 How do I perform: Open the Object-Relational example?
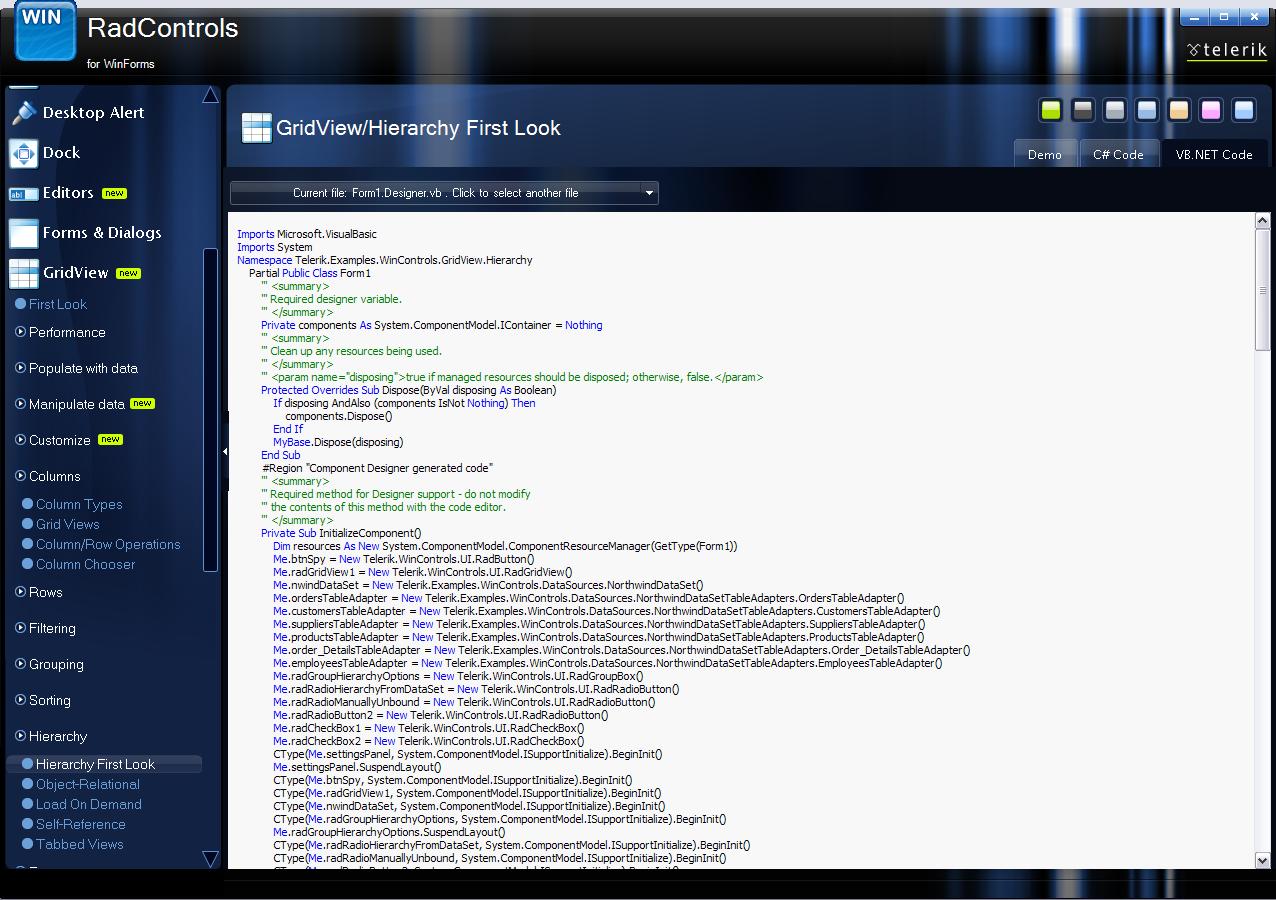[88, 784]
